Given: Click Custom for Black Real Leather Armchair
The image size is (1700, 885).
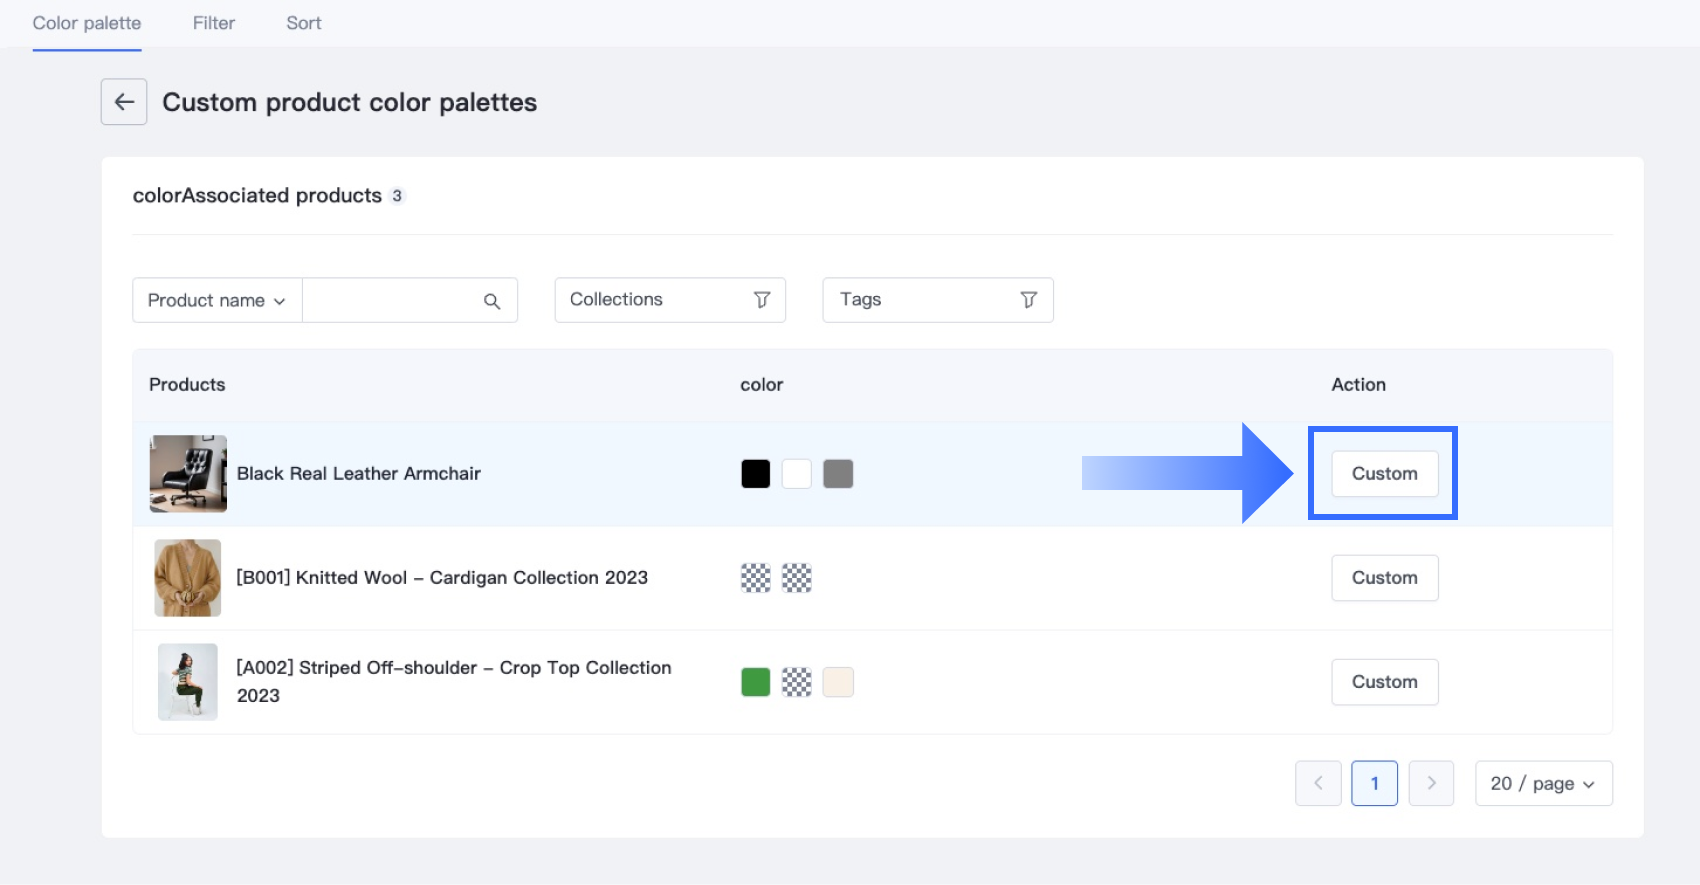Looking at the screenshot, I should [1384, 474].
